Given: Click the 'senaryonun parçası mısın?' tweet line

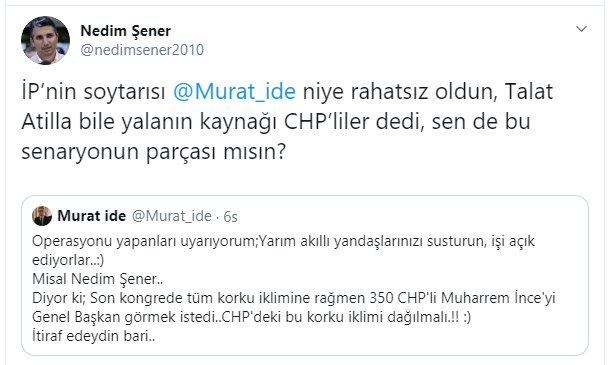Looking at the screenshot, I should click(x=154, y=152).
